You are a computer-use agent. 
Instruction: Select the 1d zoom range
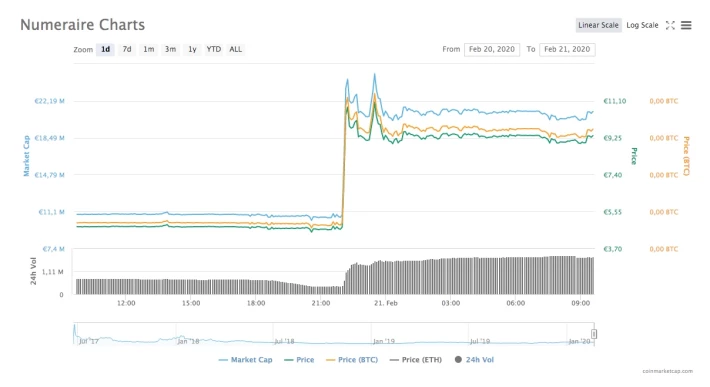coord(106,49)
